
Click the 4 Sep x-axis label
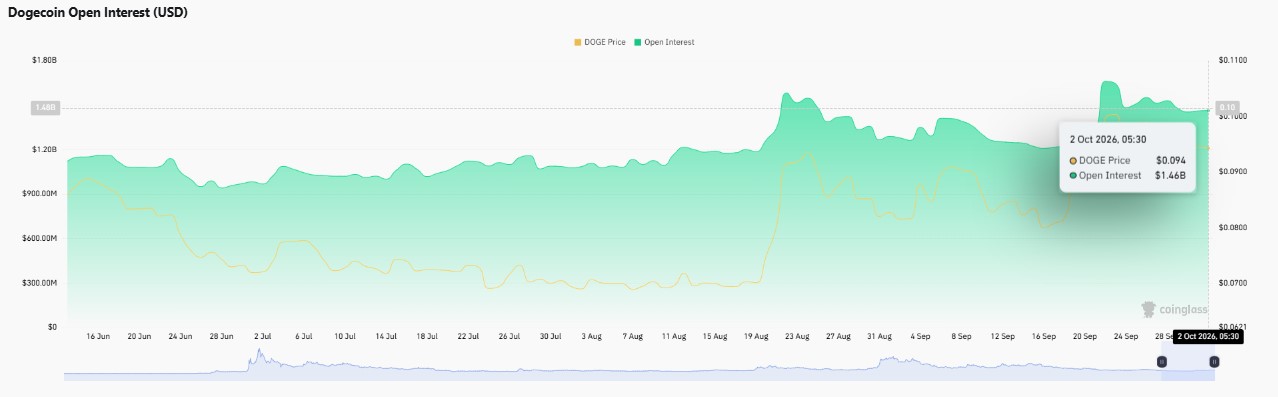click(x=920, y=337)
